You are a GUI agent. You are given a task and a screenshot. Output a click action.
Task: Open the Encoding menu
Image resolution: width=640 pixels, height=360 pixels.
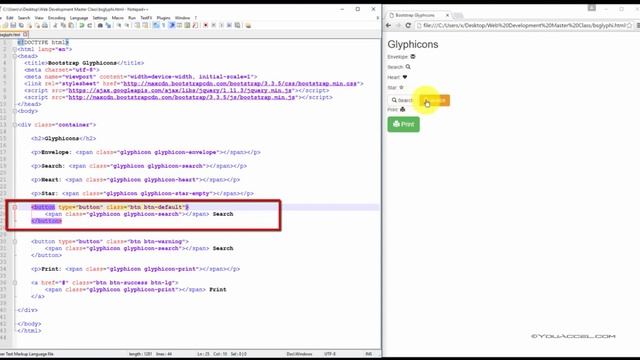[57, 18]
